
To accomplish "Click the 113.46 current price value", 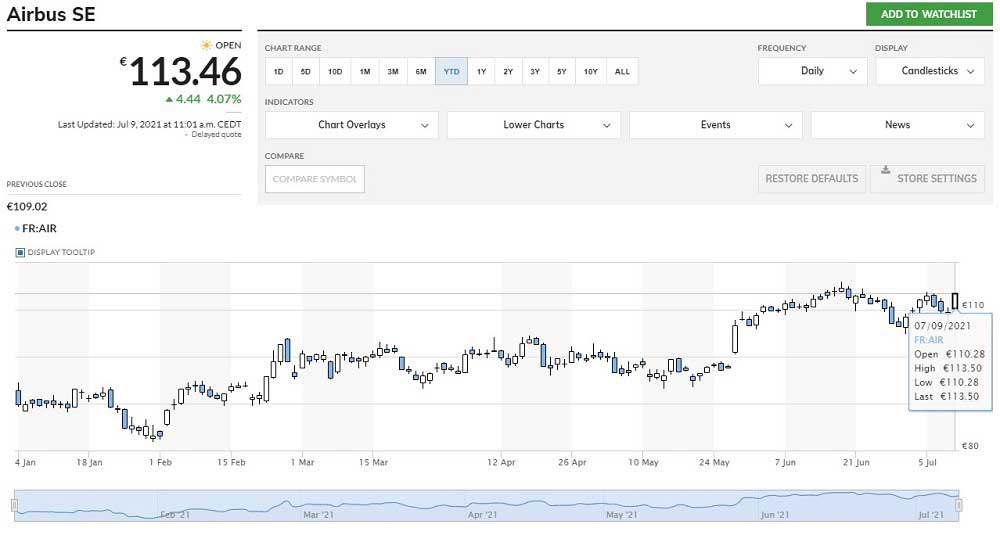I will click(x=186, y=71).
